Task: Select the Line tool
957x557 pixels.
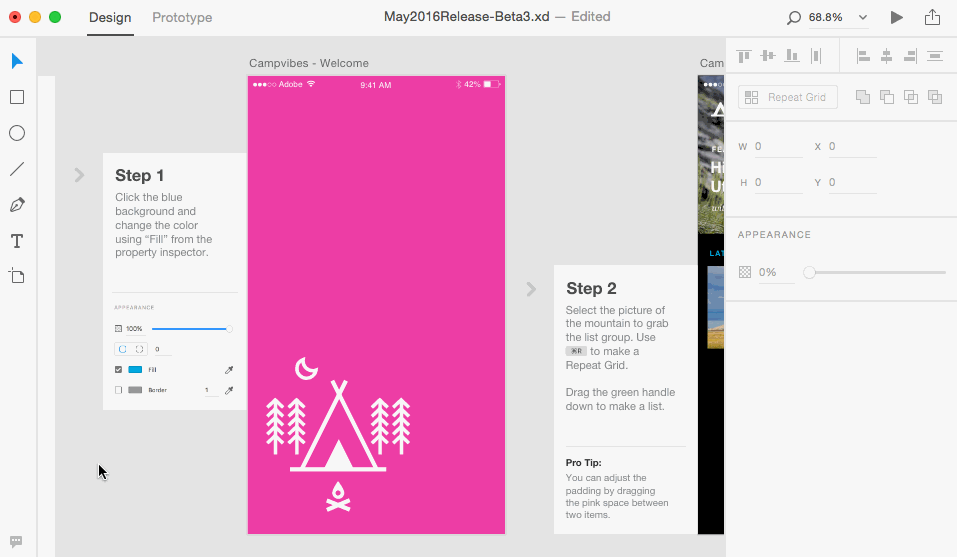Action: click(x=17, y=169)
